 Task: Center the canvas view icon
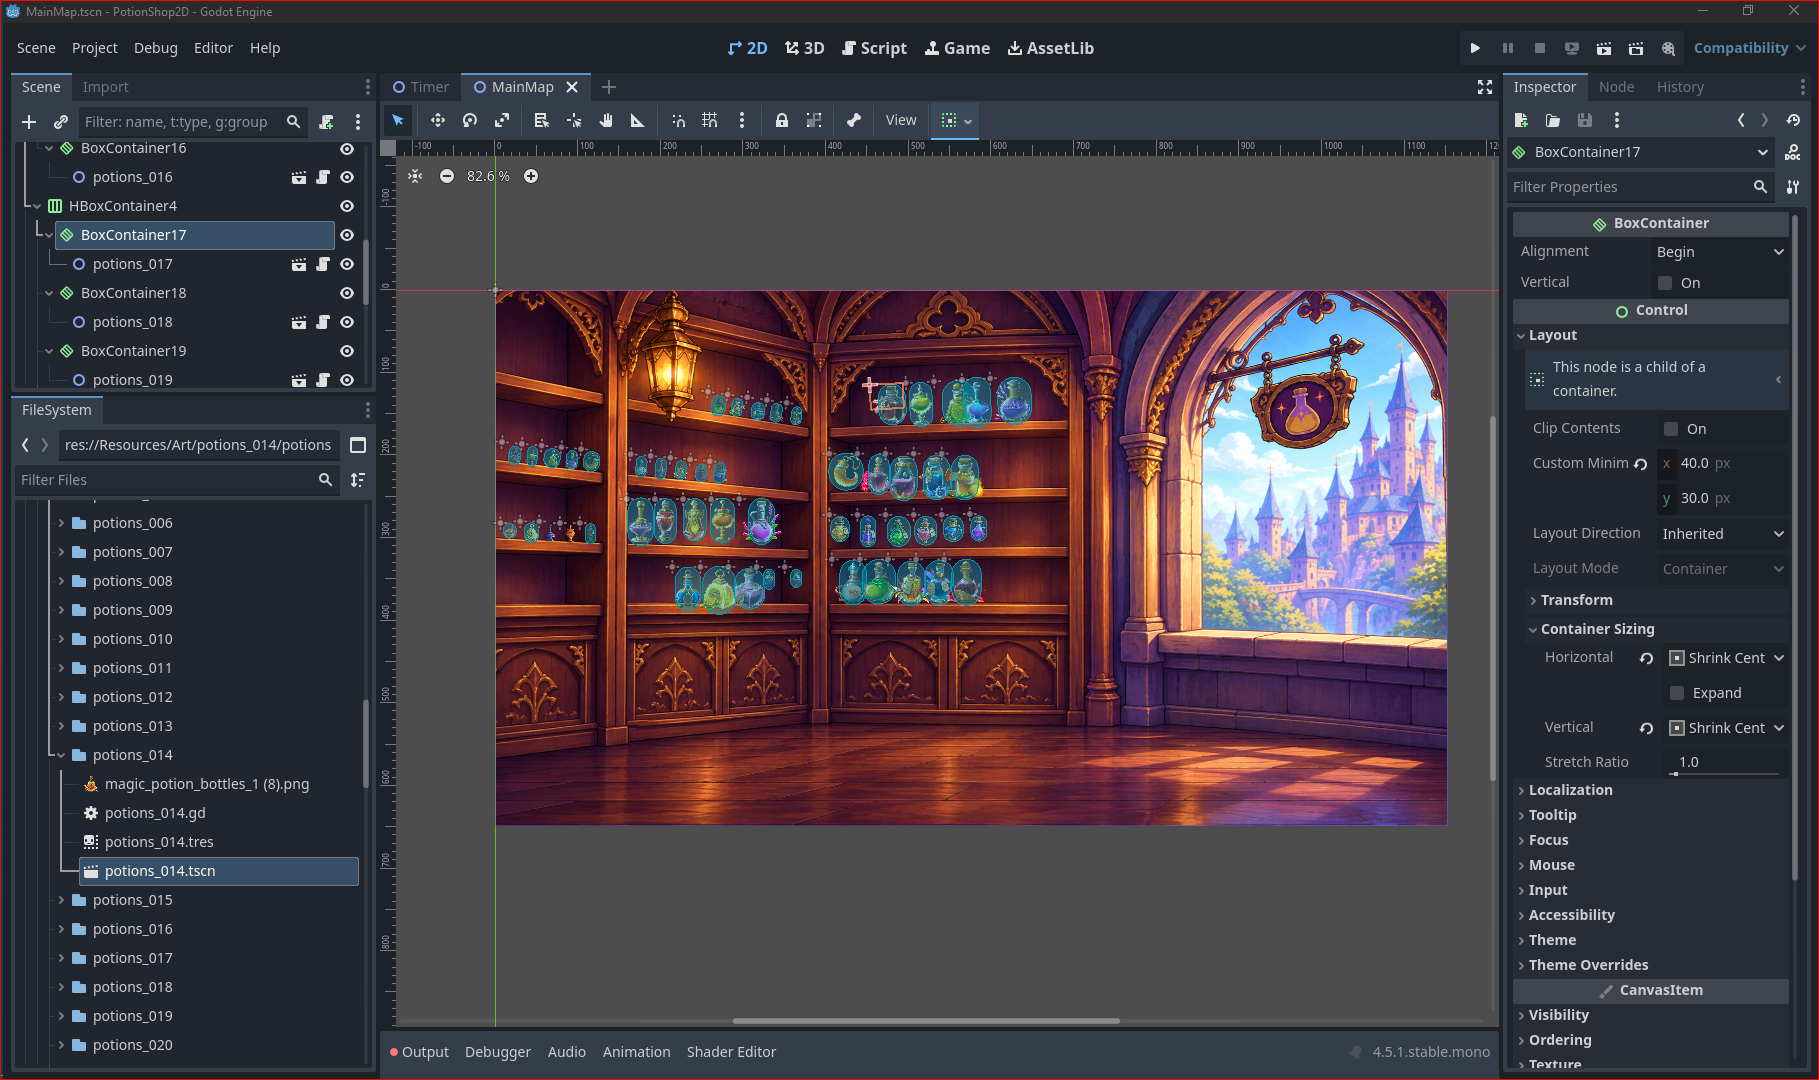click(x=415, y=176)
